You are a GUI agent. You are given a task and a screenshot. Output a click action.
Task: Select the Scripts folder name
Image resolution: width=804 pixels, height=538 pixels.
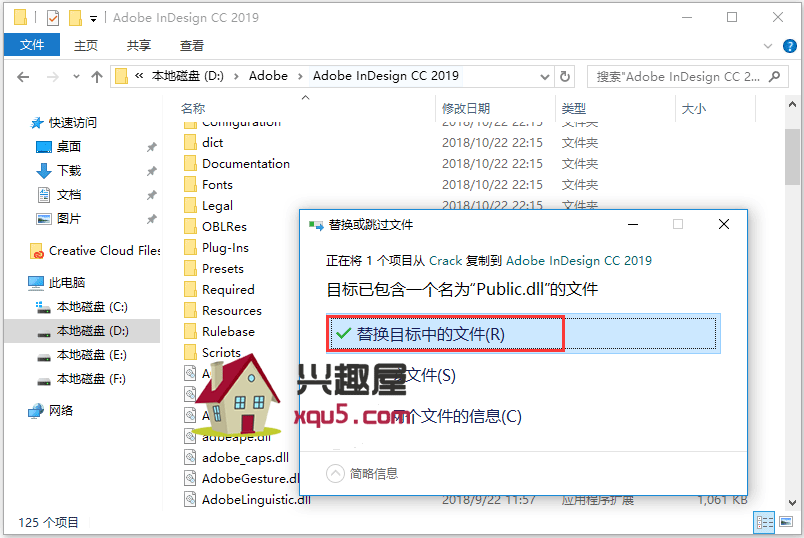(x=222, y=352)
